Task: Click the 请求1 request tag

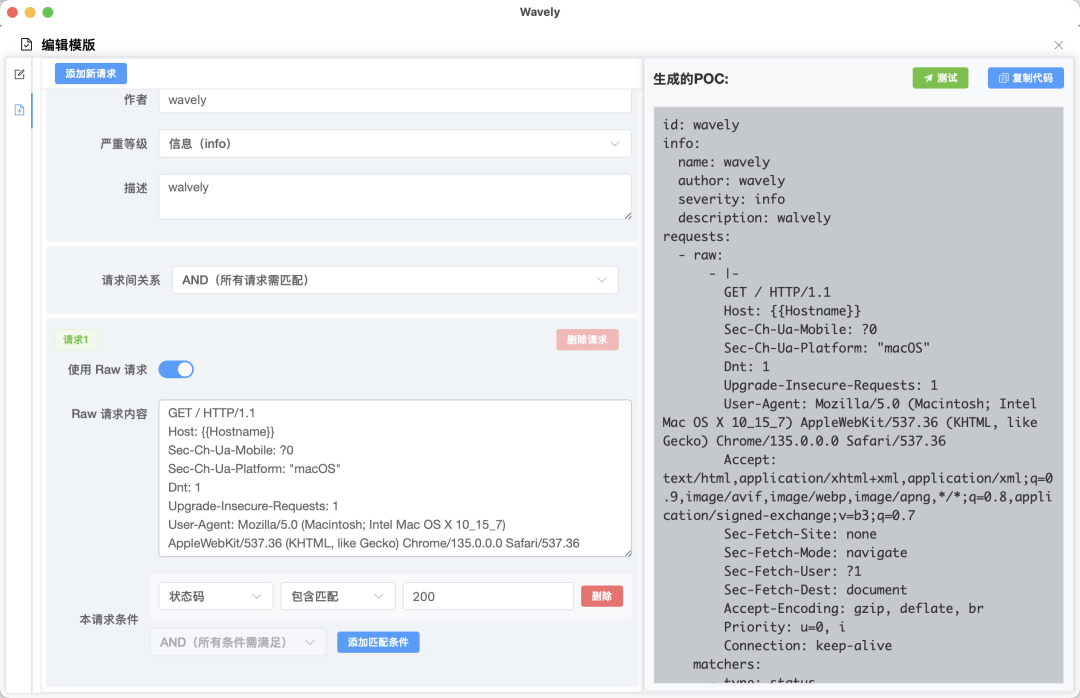Action: 76,340
